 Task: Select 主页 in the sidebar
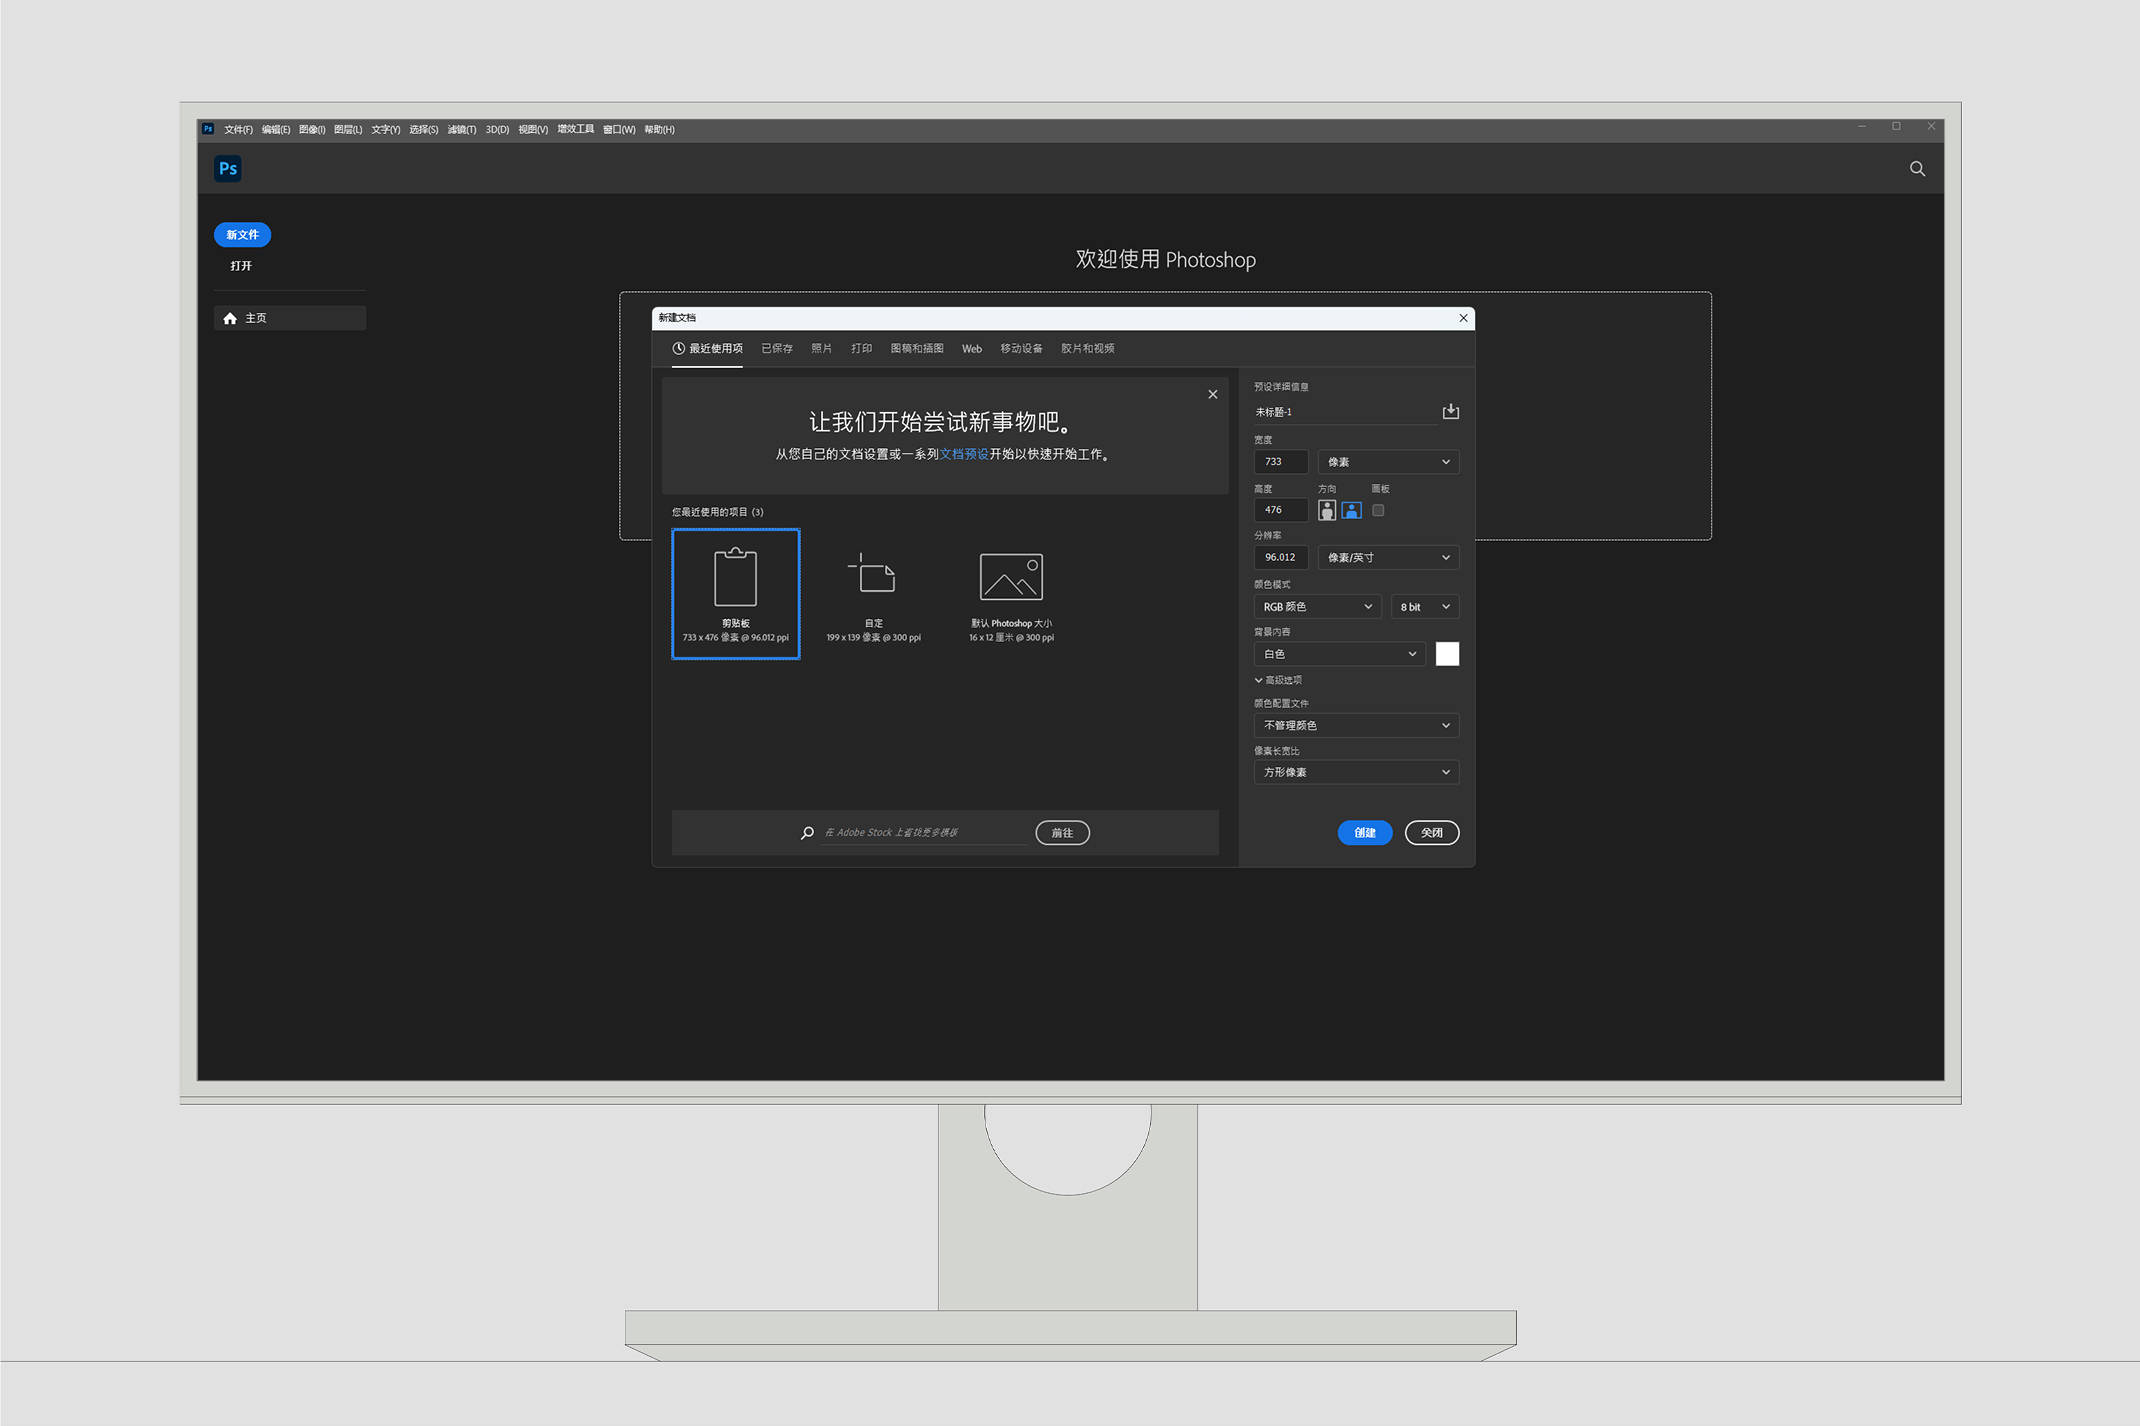[290, 318]
